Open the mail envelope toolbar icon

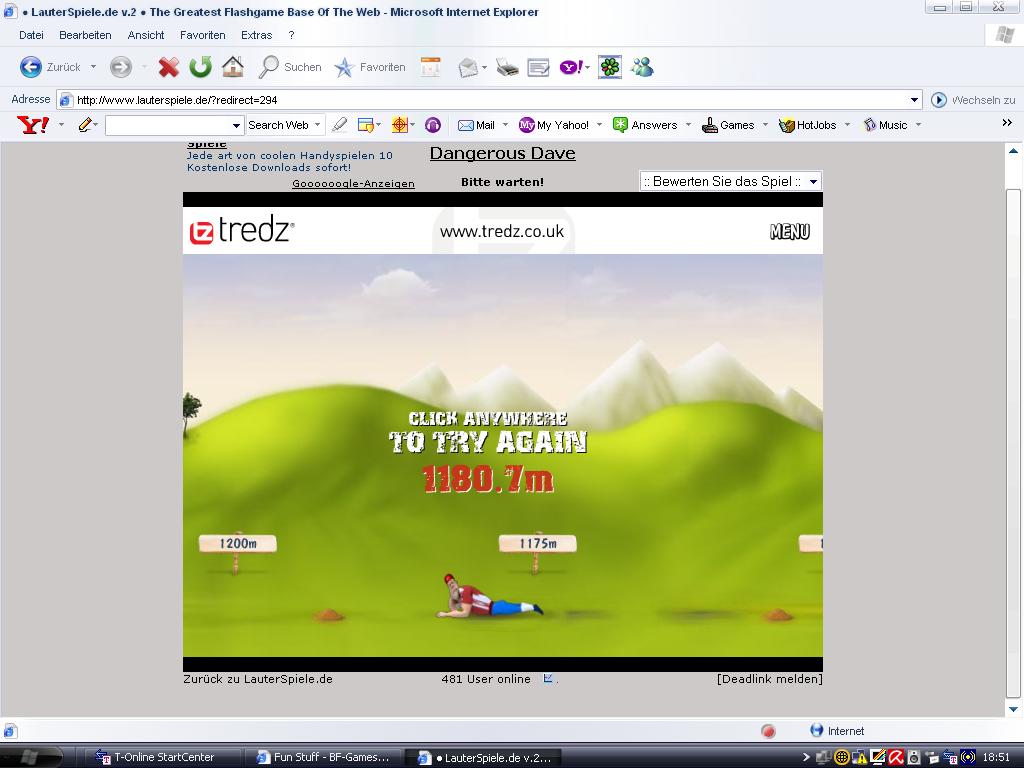pos(468,67)
